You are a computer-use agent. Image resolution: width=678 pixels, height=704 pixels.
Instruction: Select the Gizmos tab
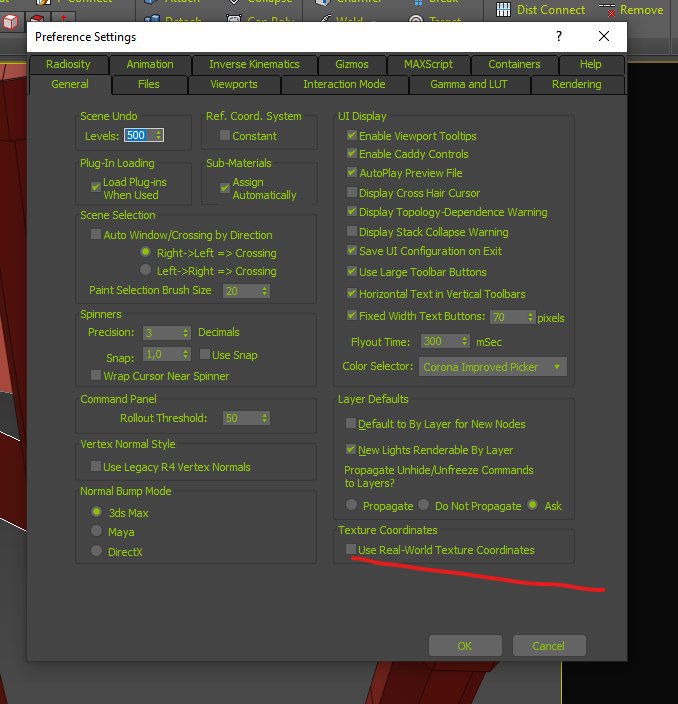(352, 64)
